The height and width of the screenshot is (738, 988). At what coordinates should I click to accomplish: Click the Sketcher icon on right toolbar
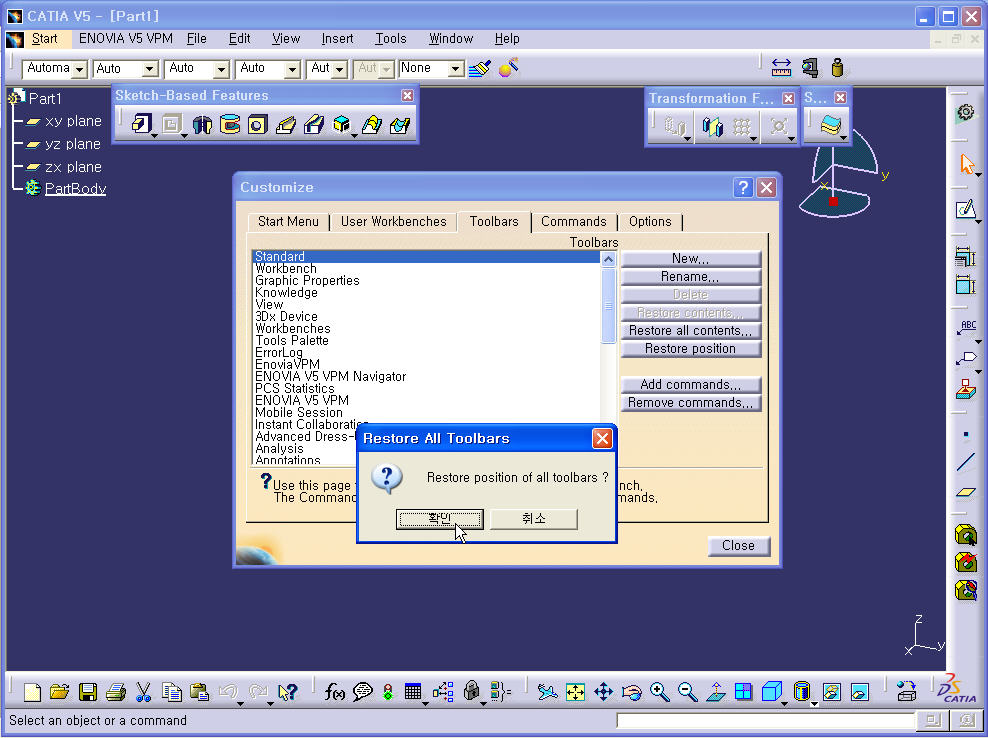[x=965, y=210]
